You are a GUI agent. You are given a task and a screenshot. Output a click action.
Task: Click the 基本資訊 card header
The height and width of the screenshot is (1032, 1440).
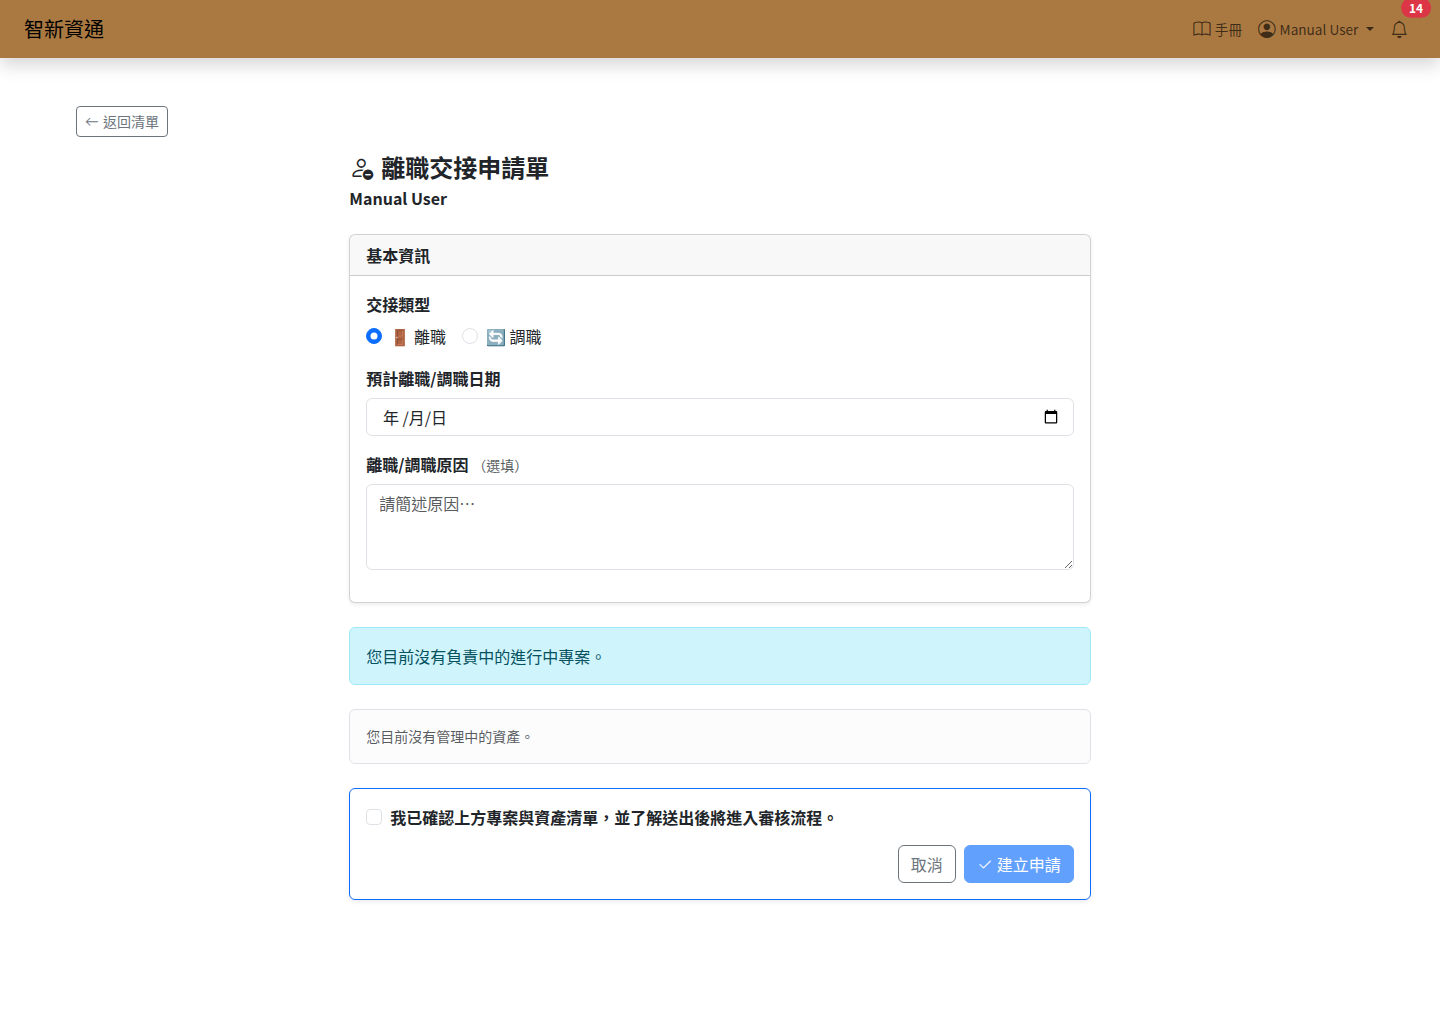[720, 256]
